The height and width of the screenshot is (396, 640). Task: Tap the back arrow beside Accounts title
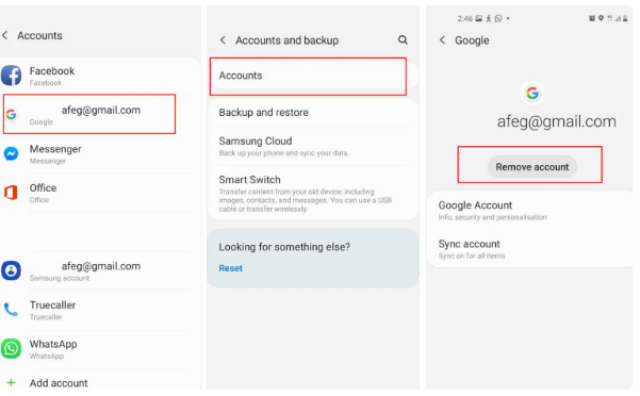[x=5, y=36]
